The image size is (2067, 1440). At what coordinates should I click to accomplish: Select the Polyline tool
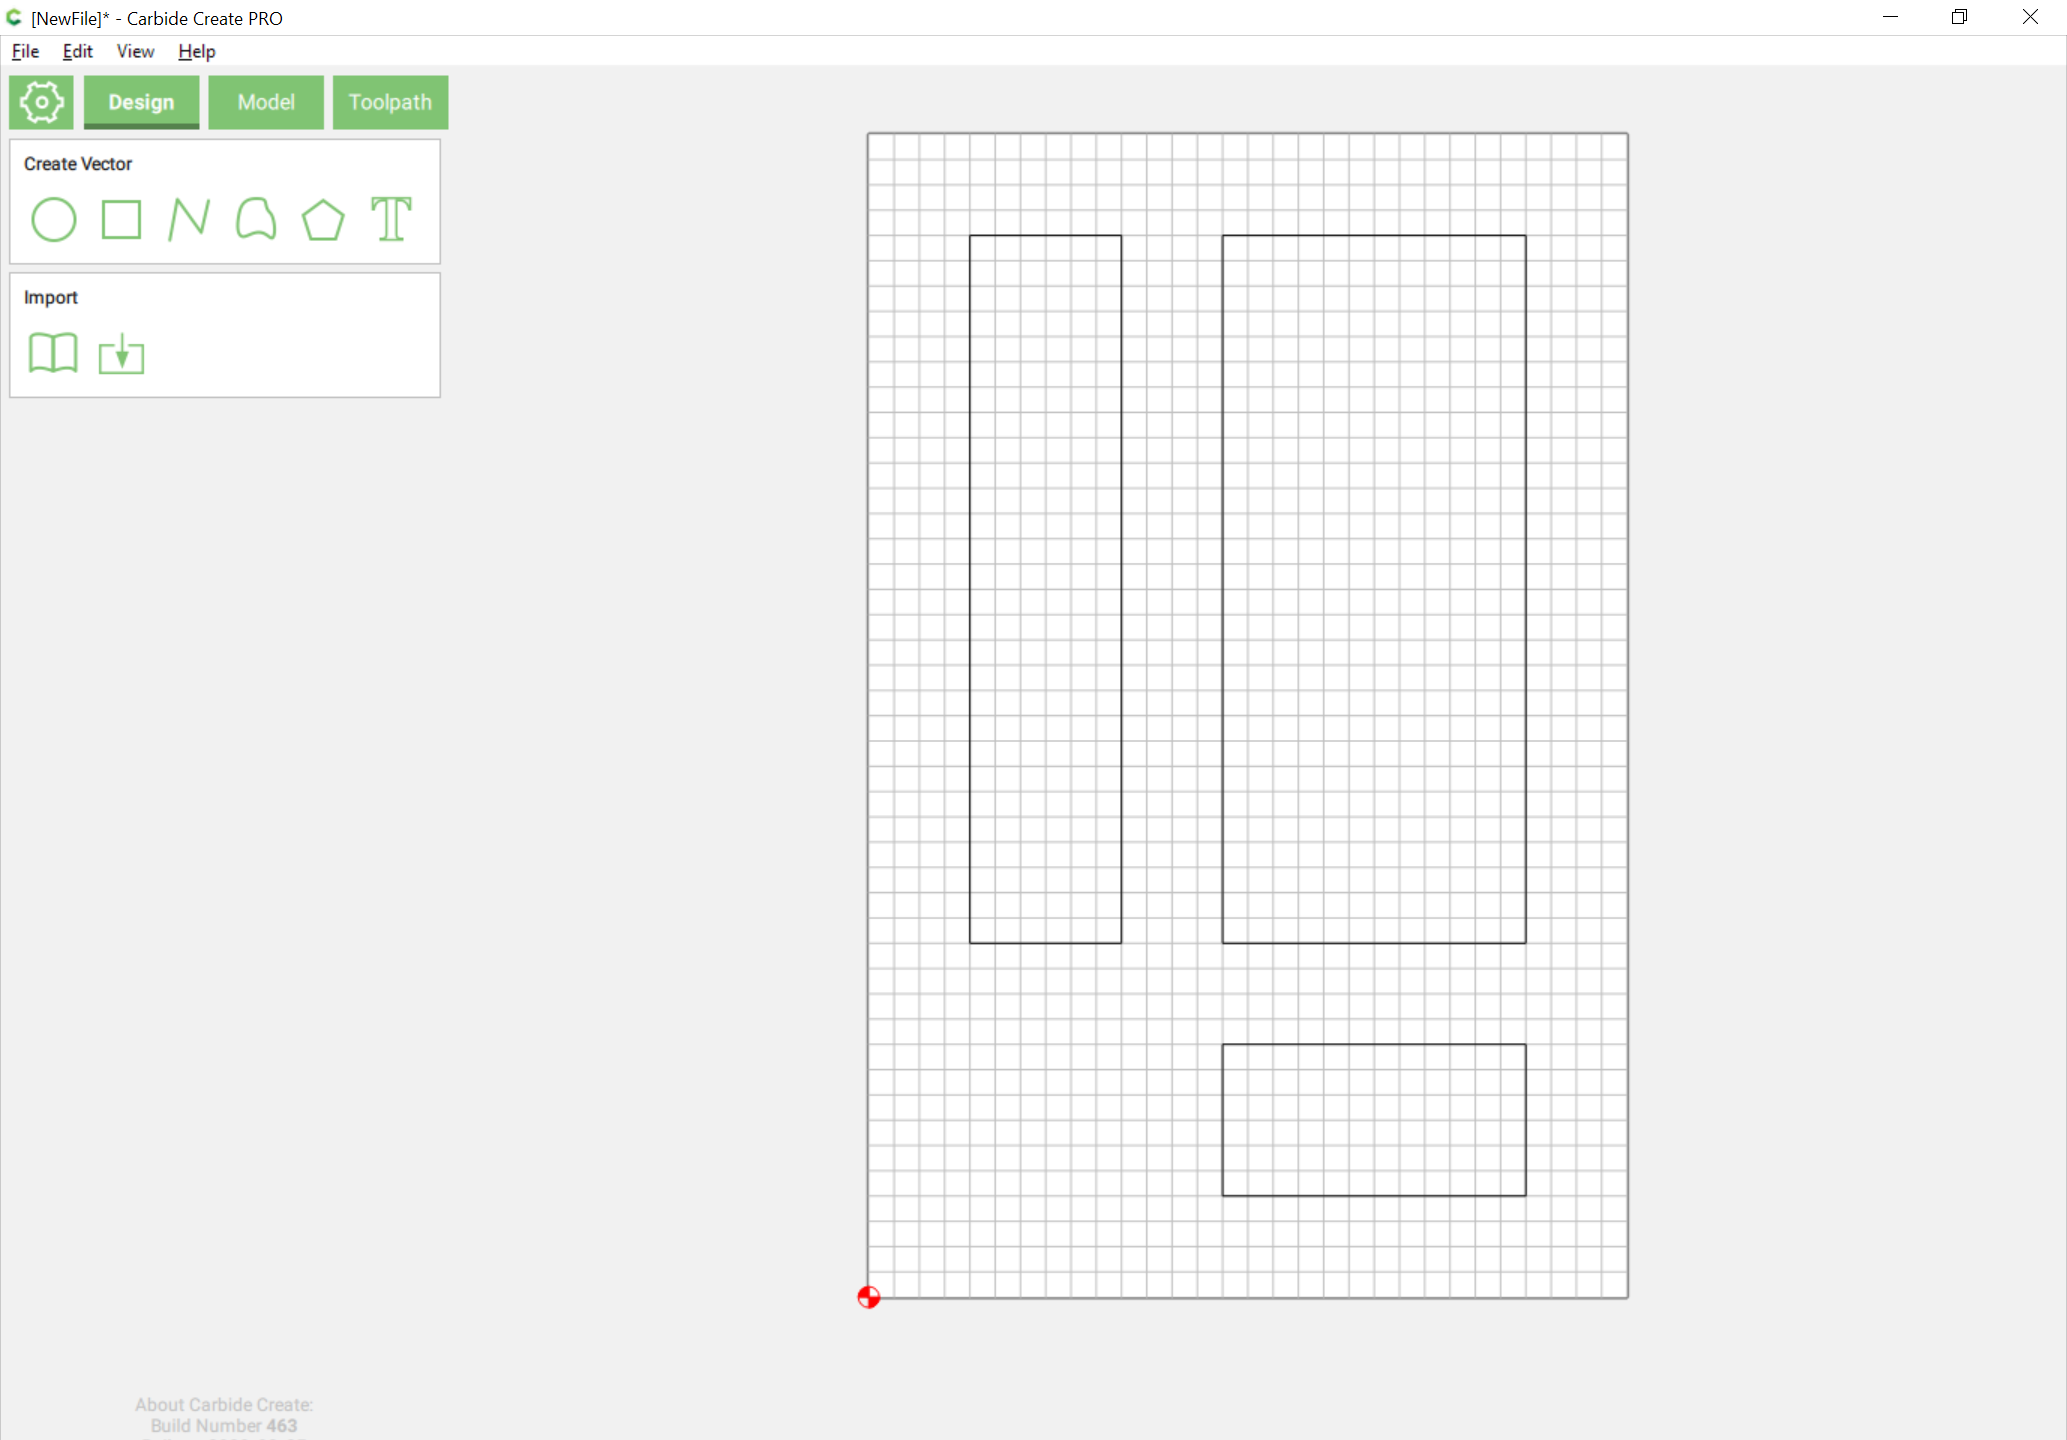[x=189, y=220]
